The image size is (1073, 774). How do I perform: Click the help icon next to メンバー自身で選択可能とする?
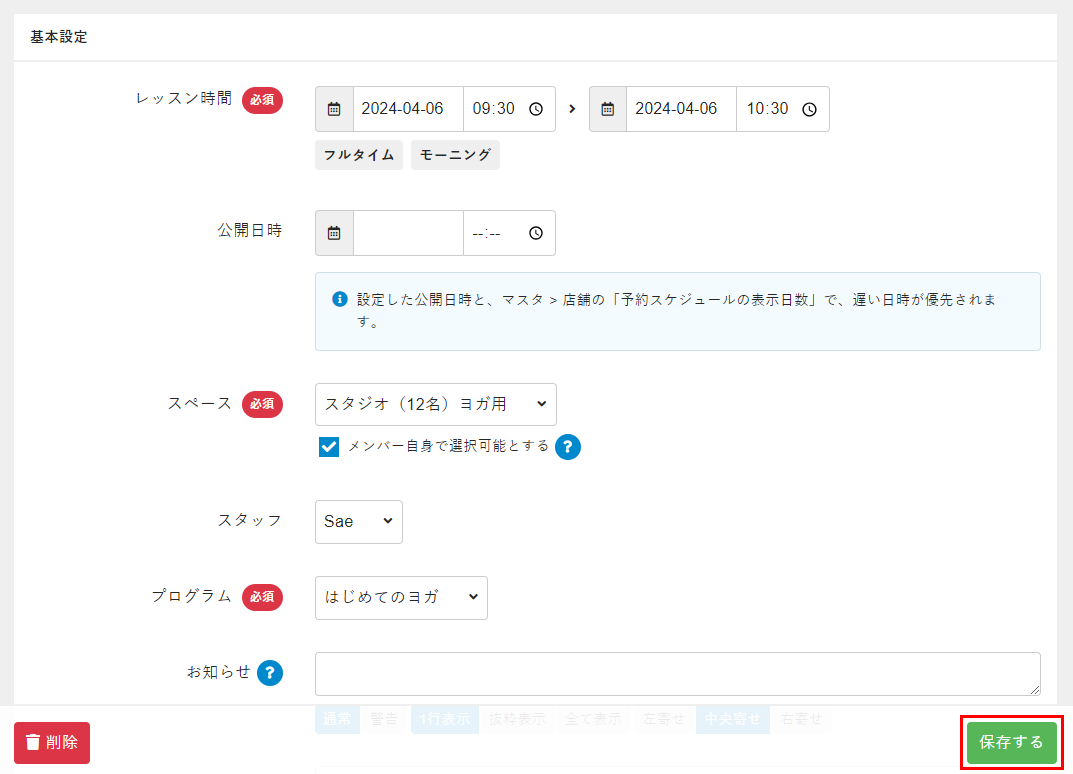click(568, 447)
